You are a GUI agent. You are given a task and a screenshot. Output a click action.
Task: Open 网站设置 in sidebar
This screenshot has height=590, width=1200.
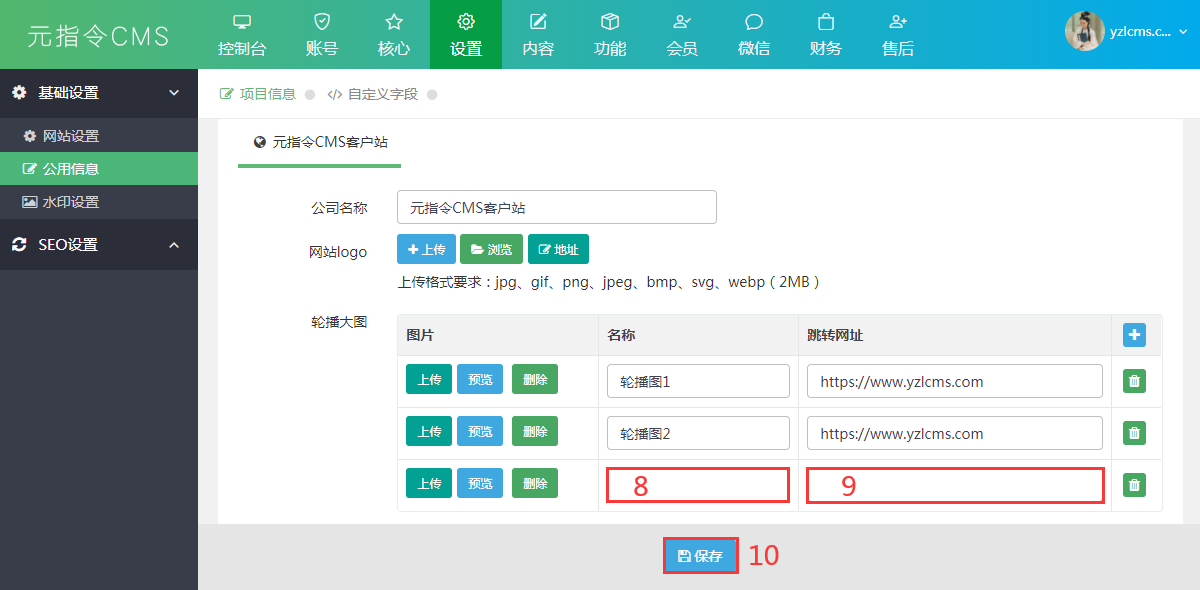[x=99, y=136]
